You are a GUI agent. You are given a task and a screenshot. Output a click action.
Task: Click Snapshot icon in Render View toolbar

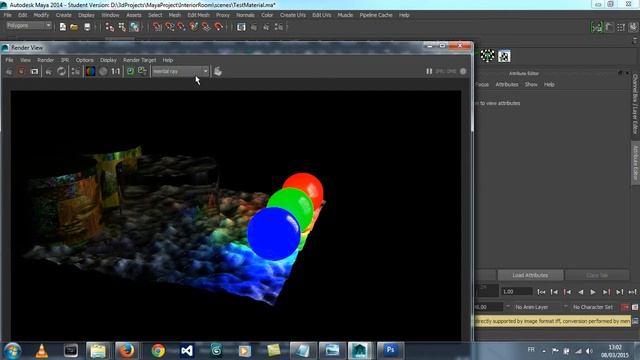(34, 71)
